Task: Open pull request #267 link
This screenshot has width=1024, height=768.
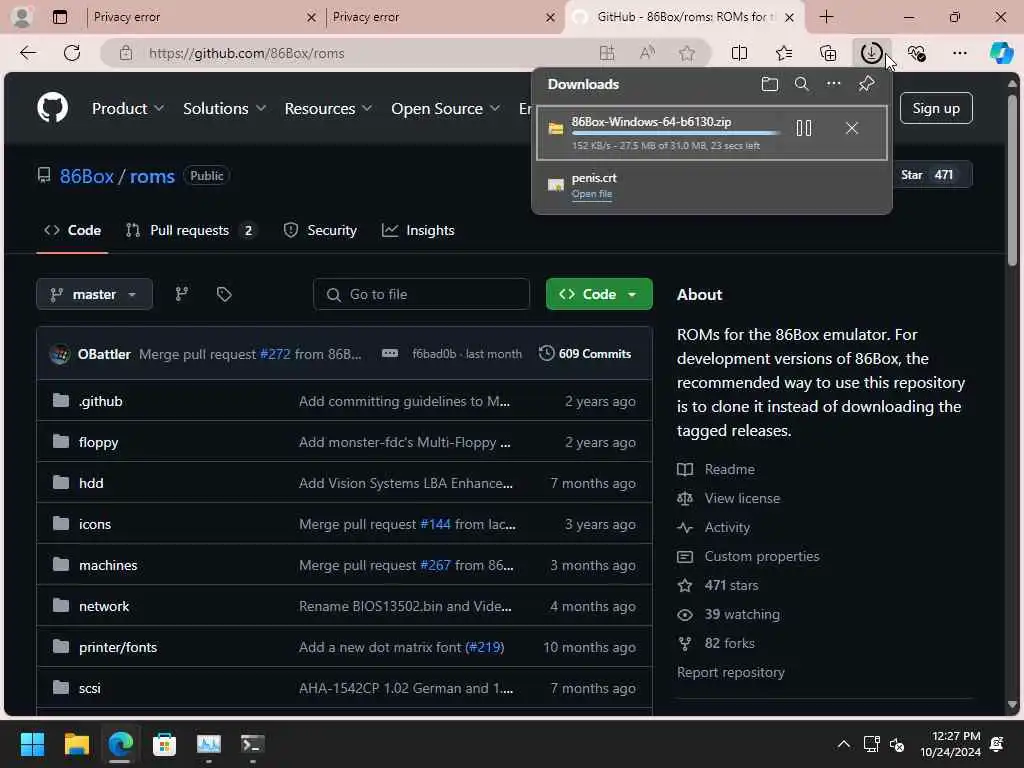Action: point(435,565)
